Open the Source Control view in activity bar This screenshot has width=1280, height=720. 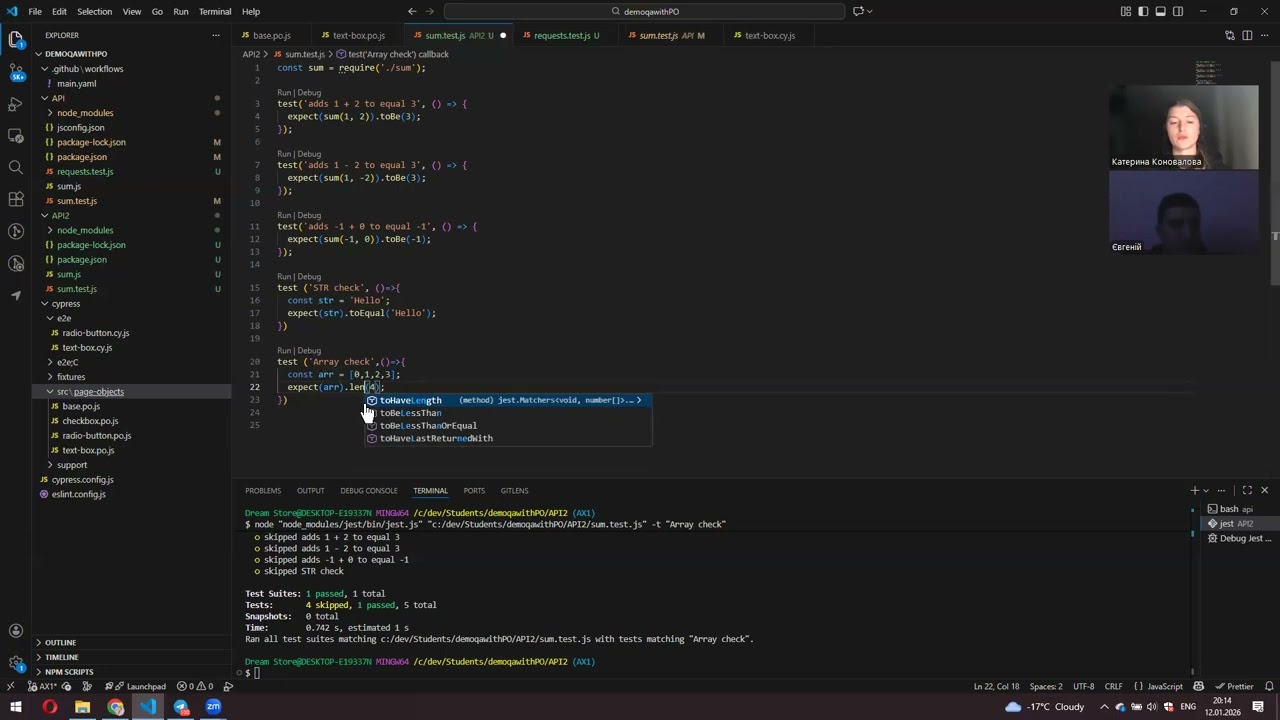(x=16, y=72)
